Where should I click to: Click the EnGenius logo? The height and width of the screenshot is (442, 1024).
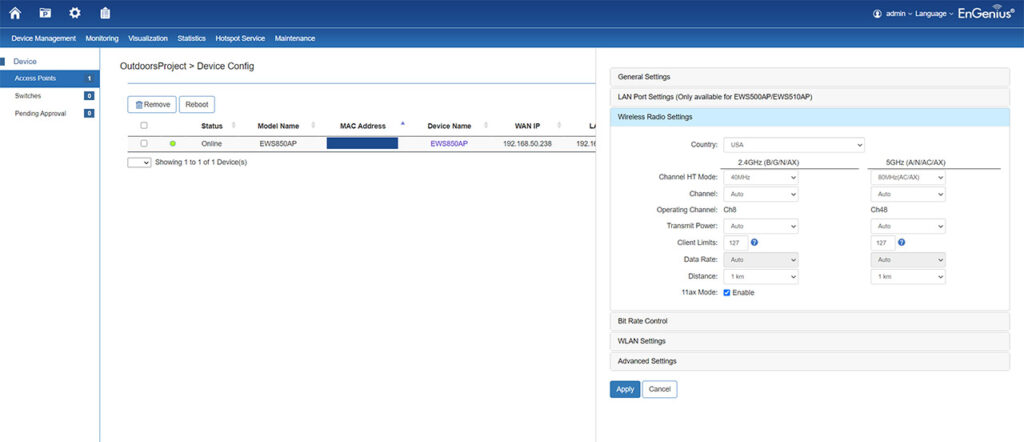click(986, 12)
